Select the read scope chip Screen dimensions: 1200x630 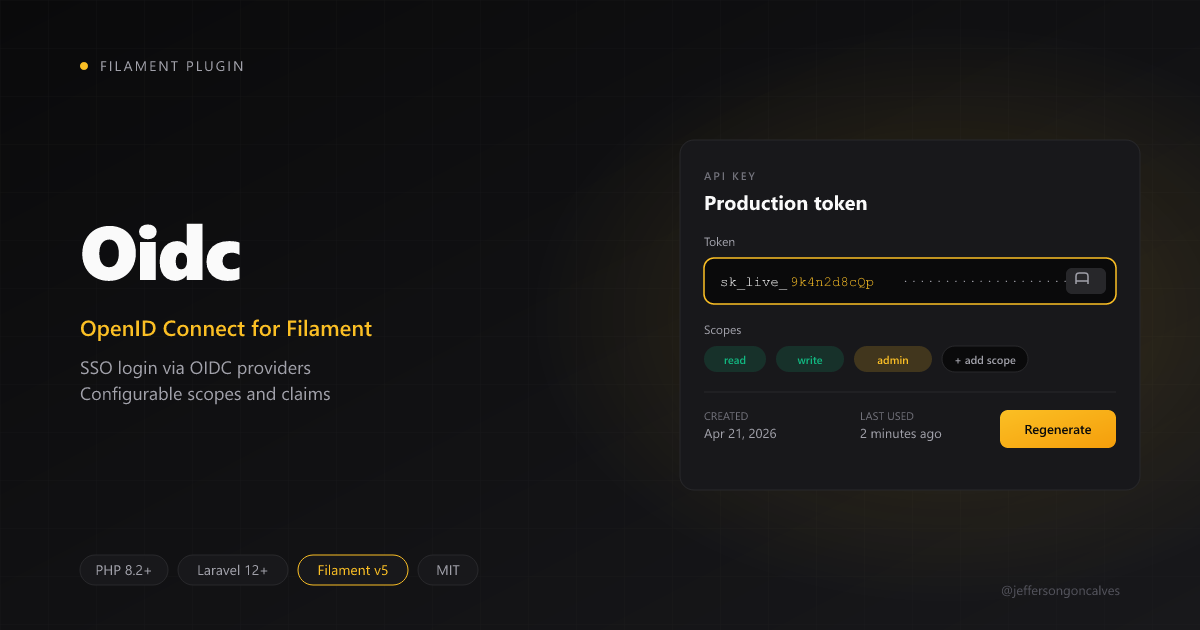(x=735, y=359)
